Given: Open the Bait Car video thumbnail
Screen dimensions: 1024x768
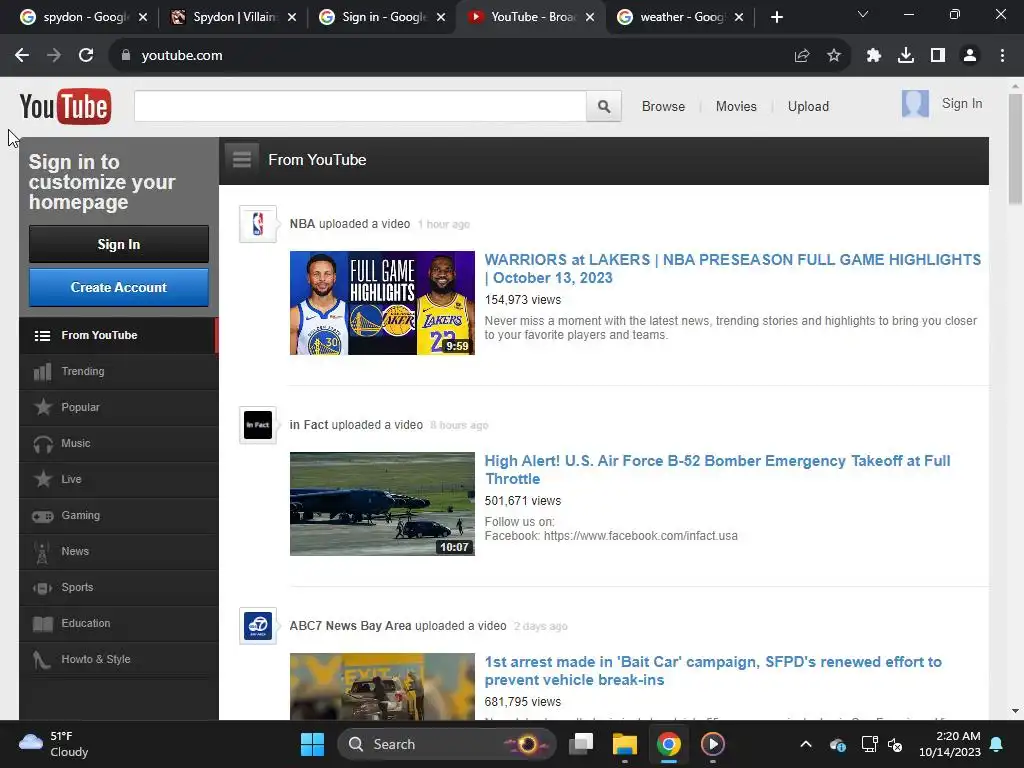Looking at the screenshot, I should (382, 686).
